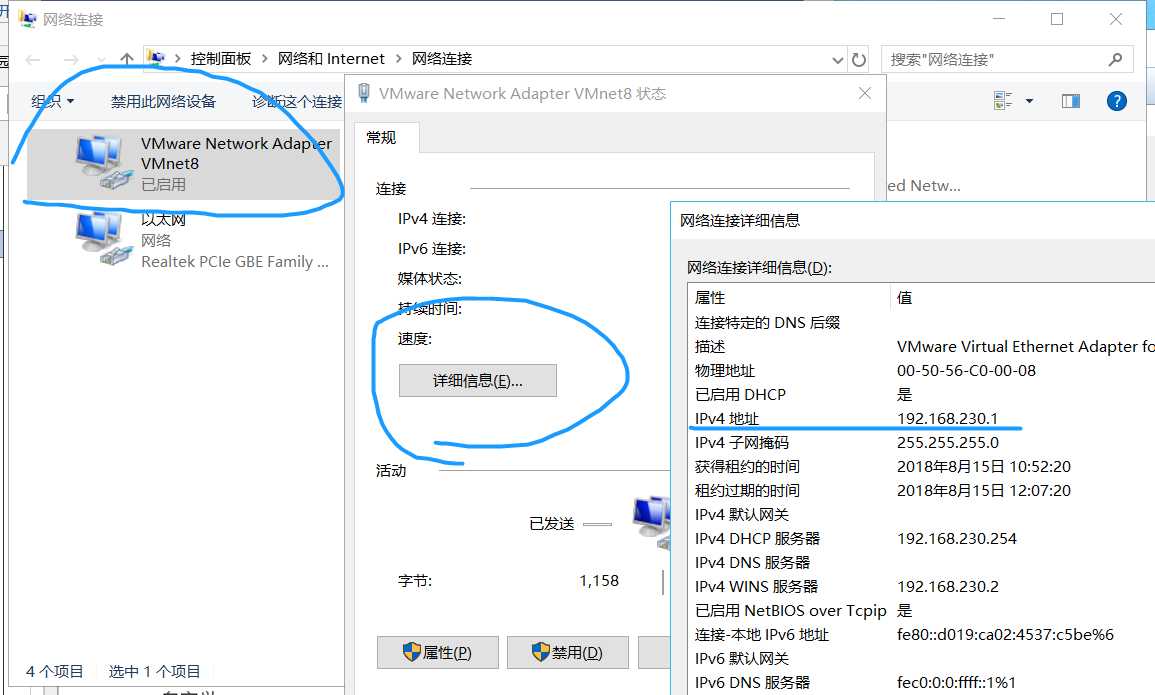Click 禁用此网络设备 toolbar command
Viewport: 1155px width, 695px height.
coord(163,102)
